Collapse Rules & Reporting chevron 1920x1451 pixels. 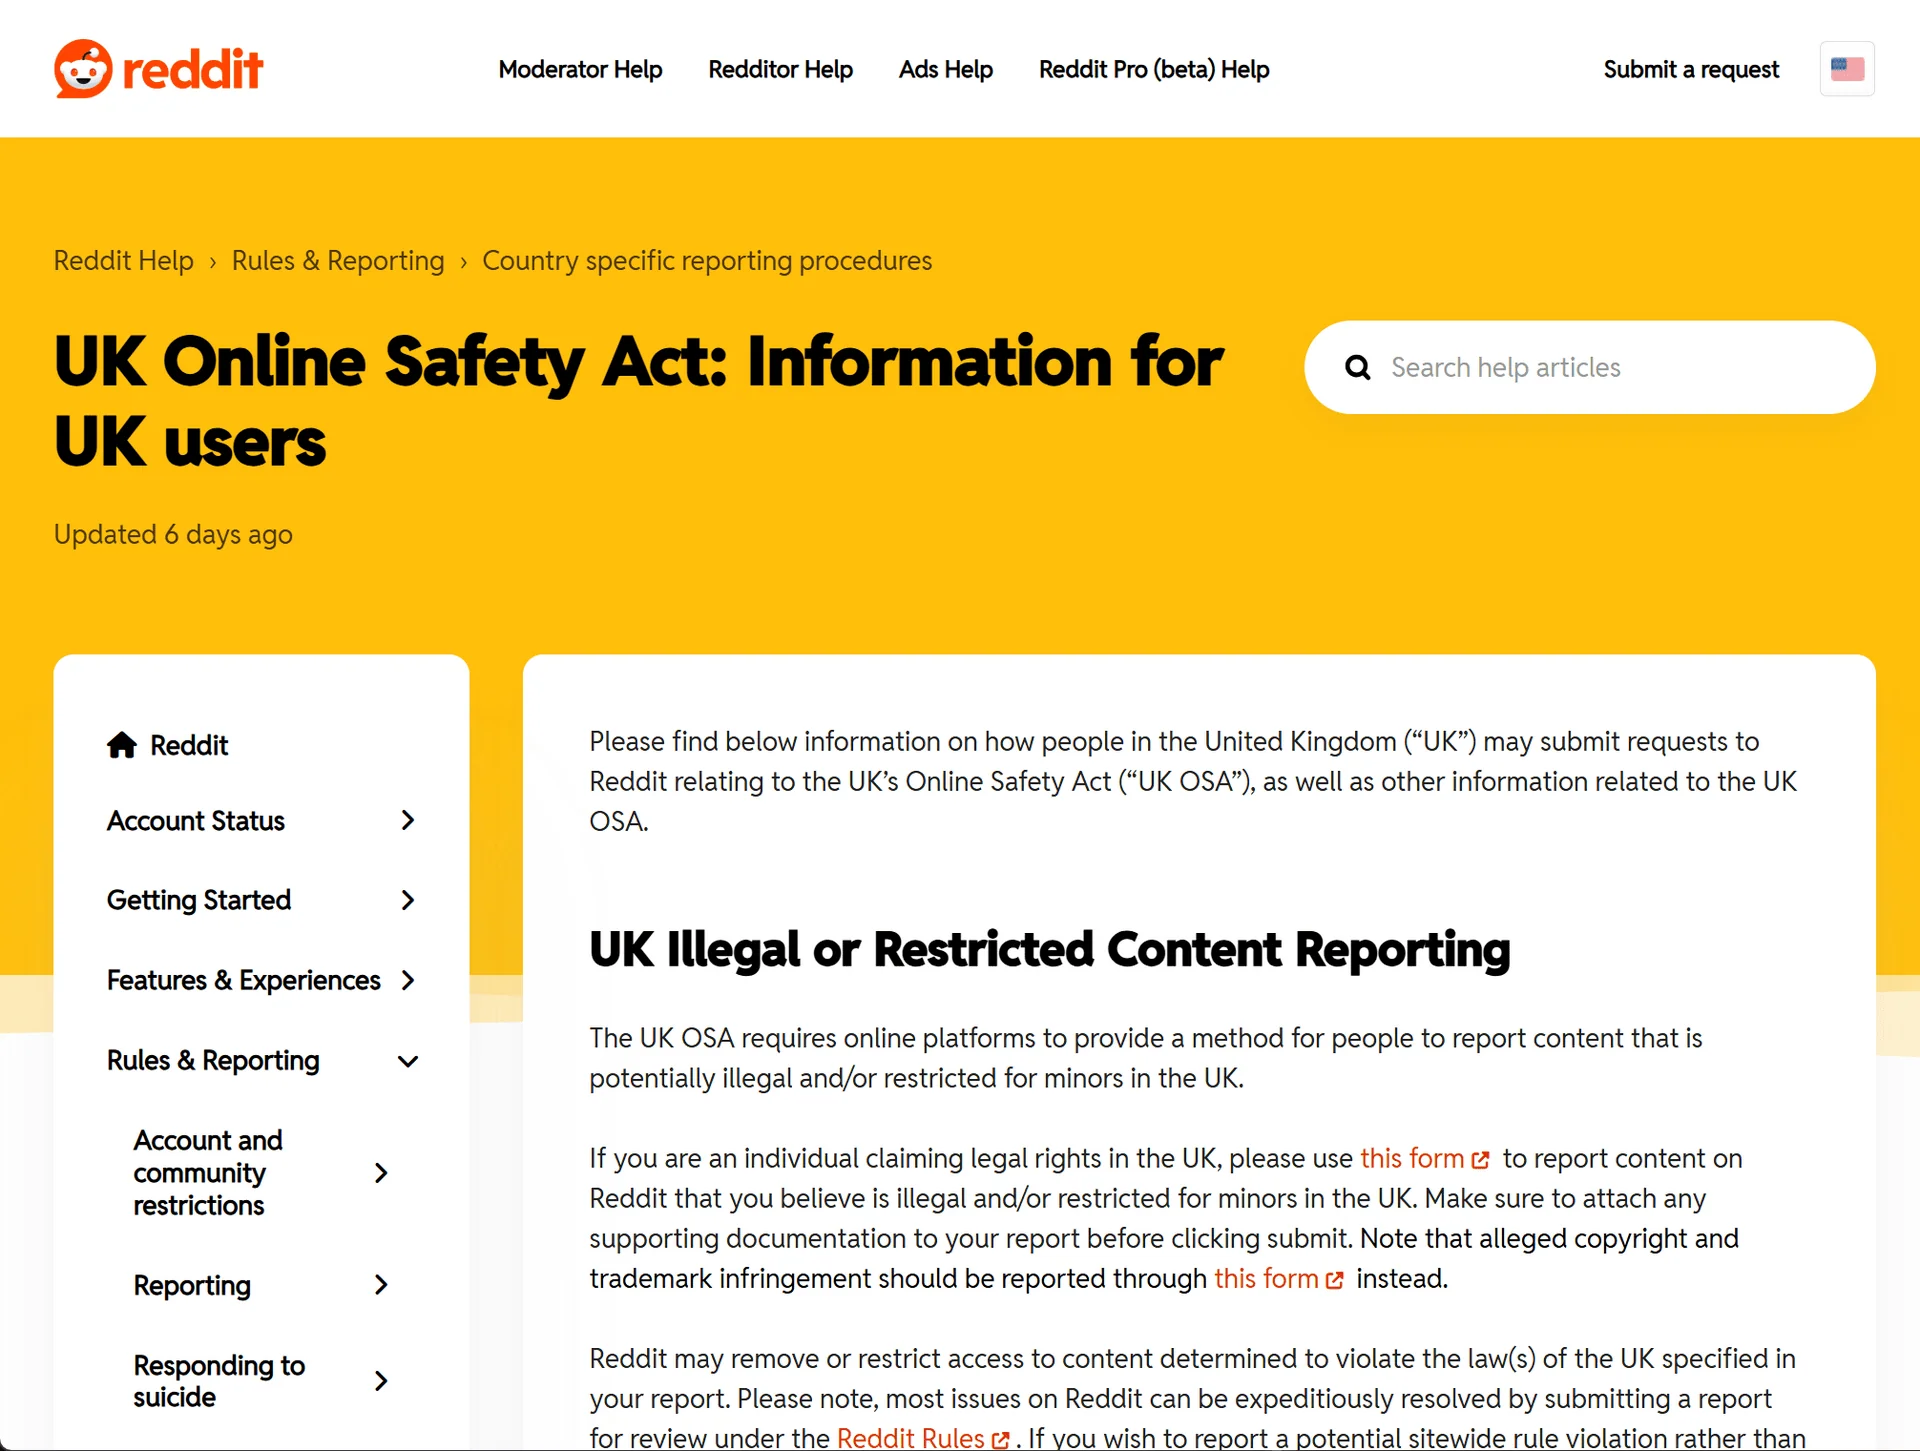[x=407, y=1061]
